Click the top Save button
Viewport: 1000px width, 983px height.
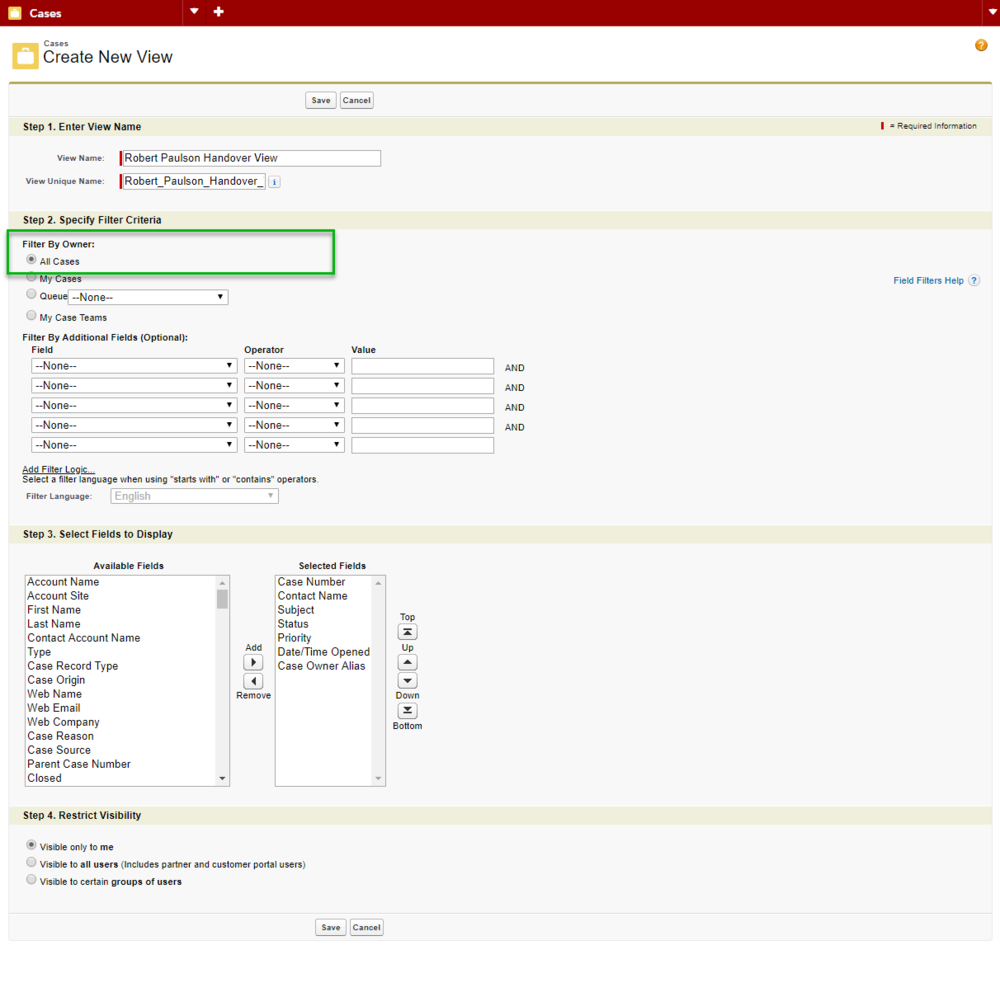click(320, 100)
